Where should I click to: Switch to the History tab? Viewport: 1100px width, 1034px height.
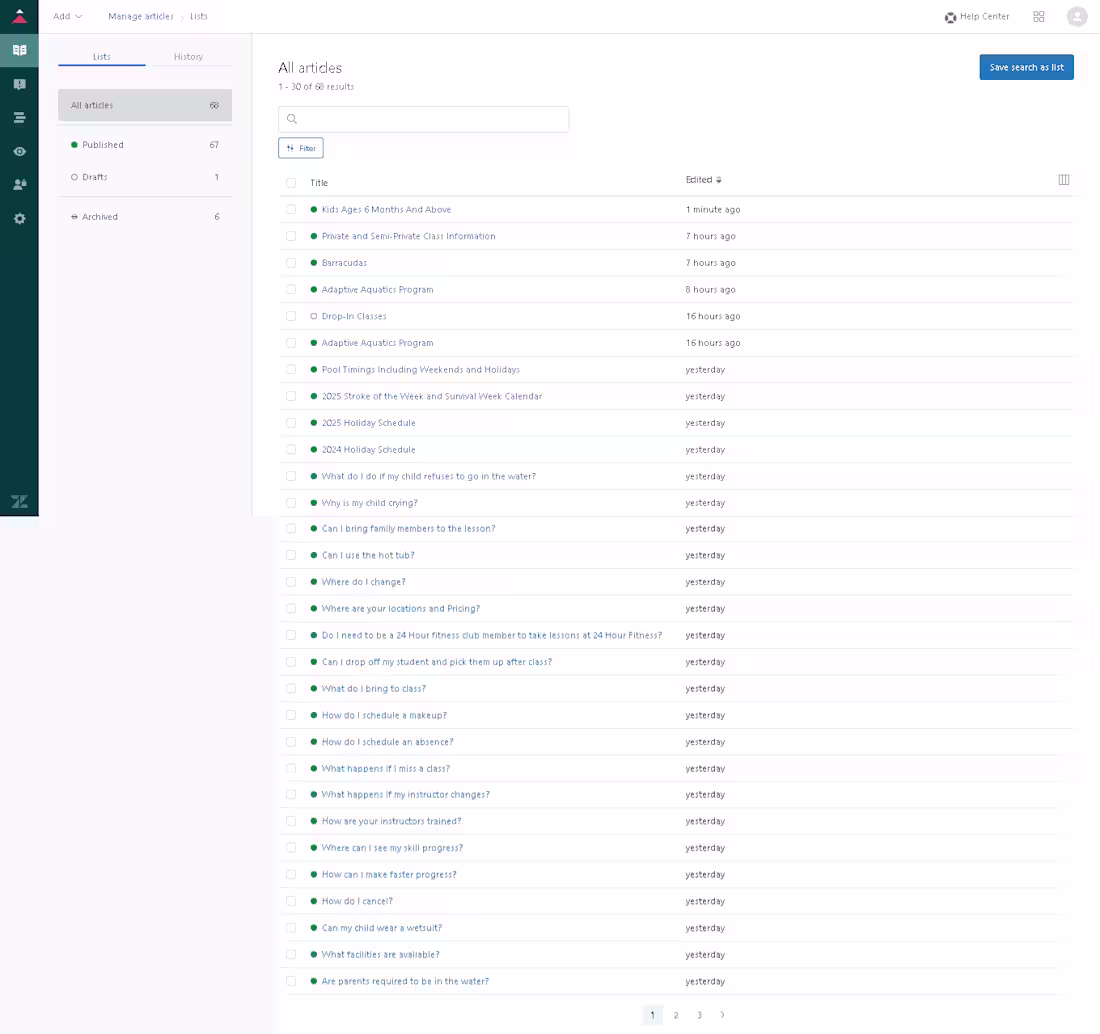coord(188,57)
